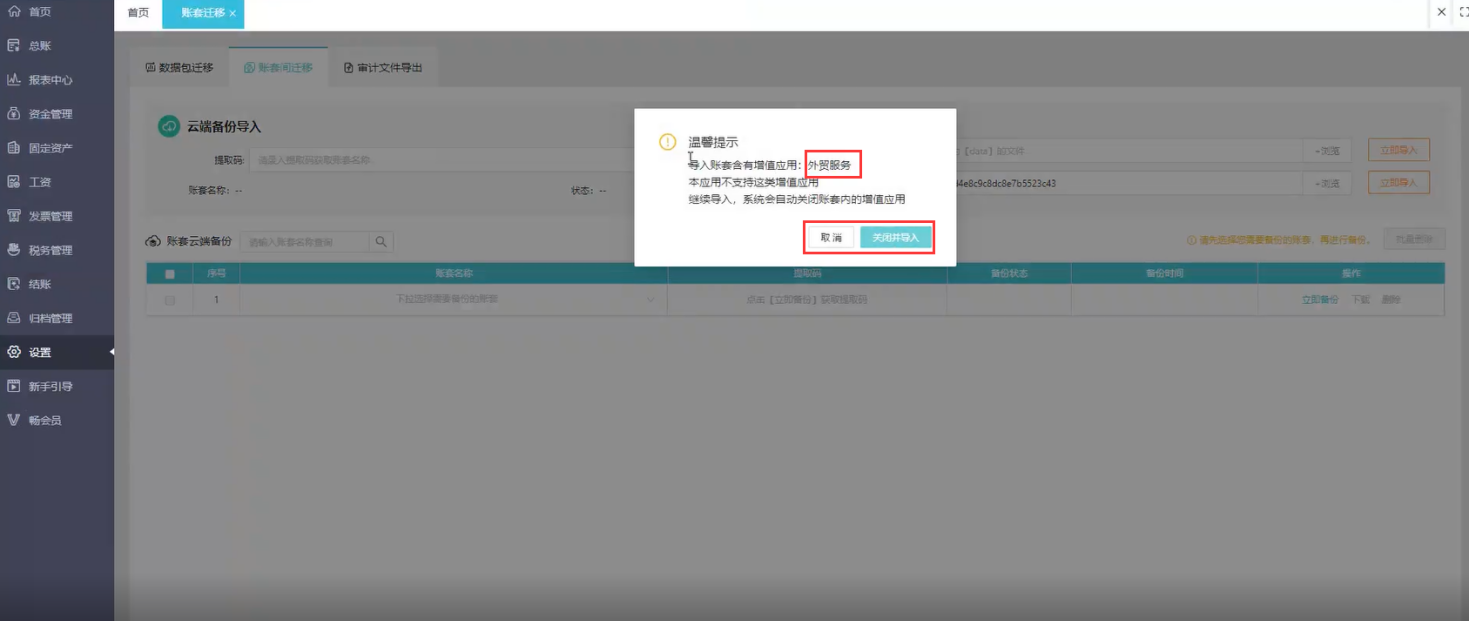The width and height of the screenshot is (1469, 621).
Task: Focus the 提取码 input field
Action: coord(443,160)
